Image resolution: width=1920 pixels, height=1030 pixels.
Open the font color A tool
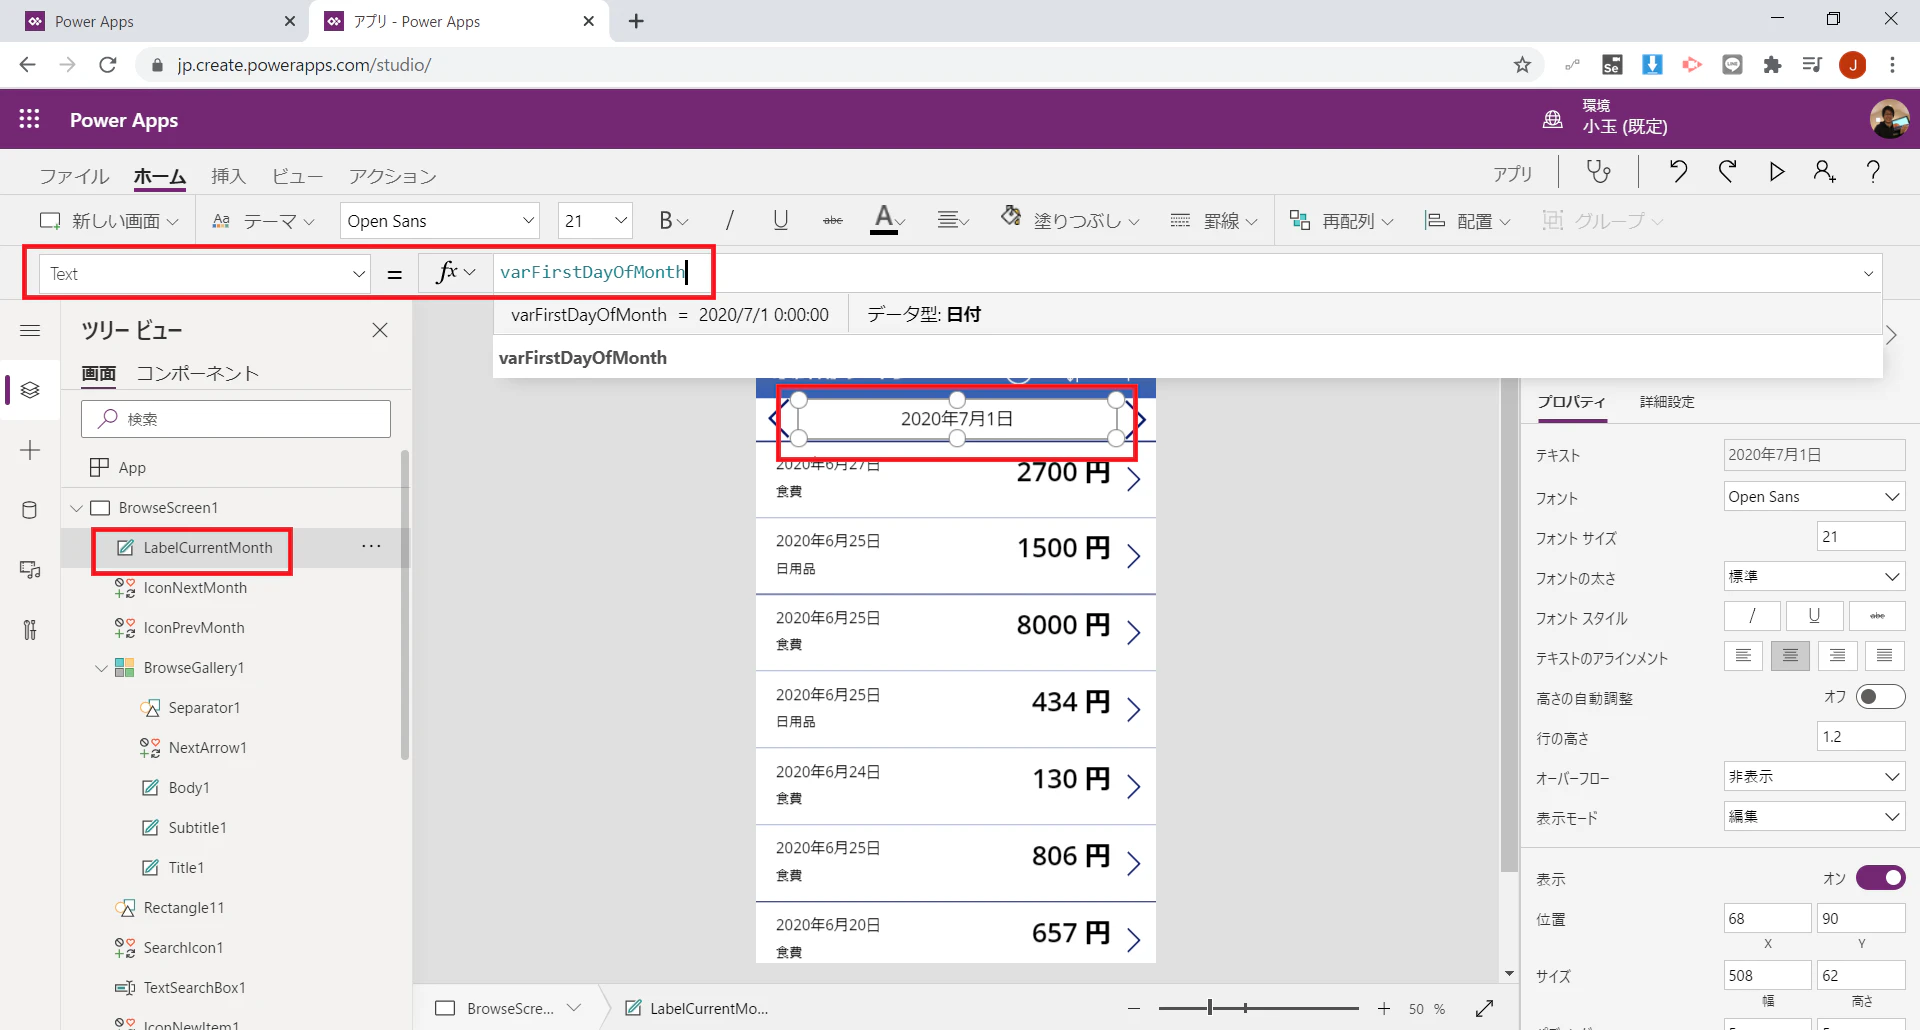(887, 220)
